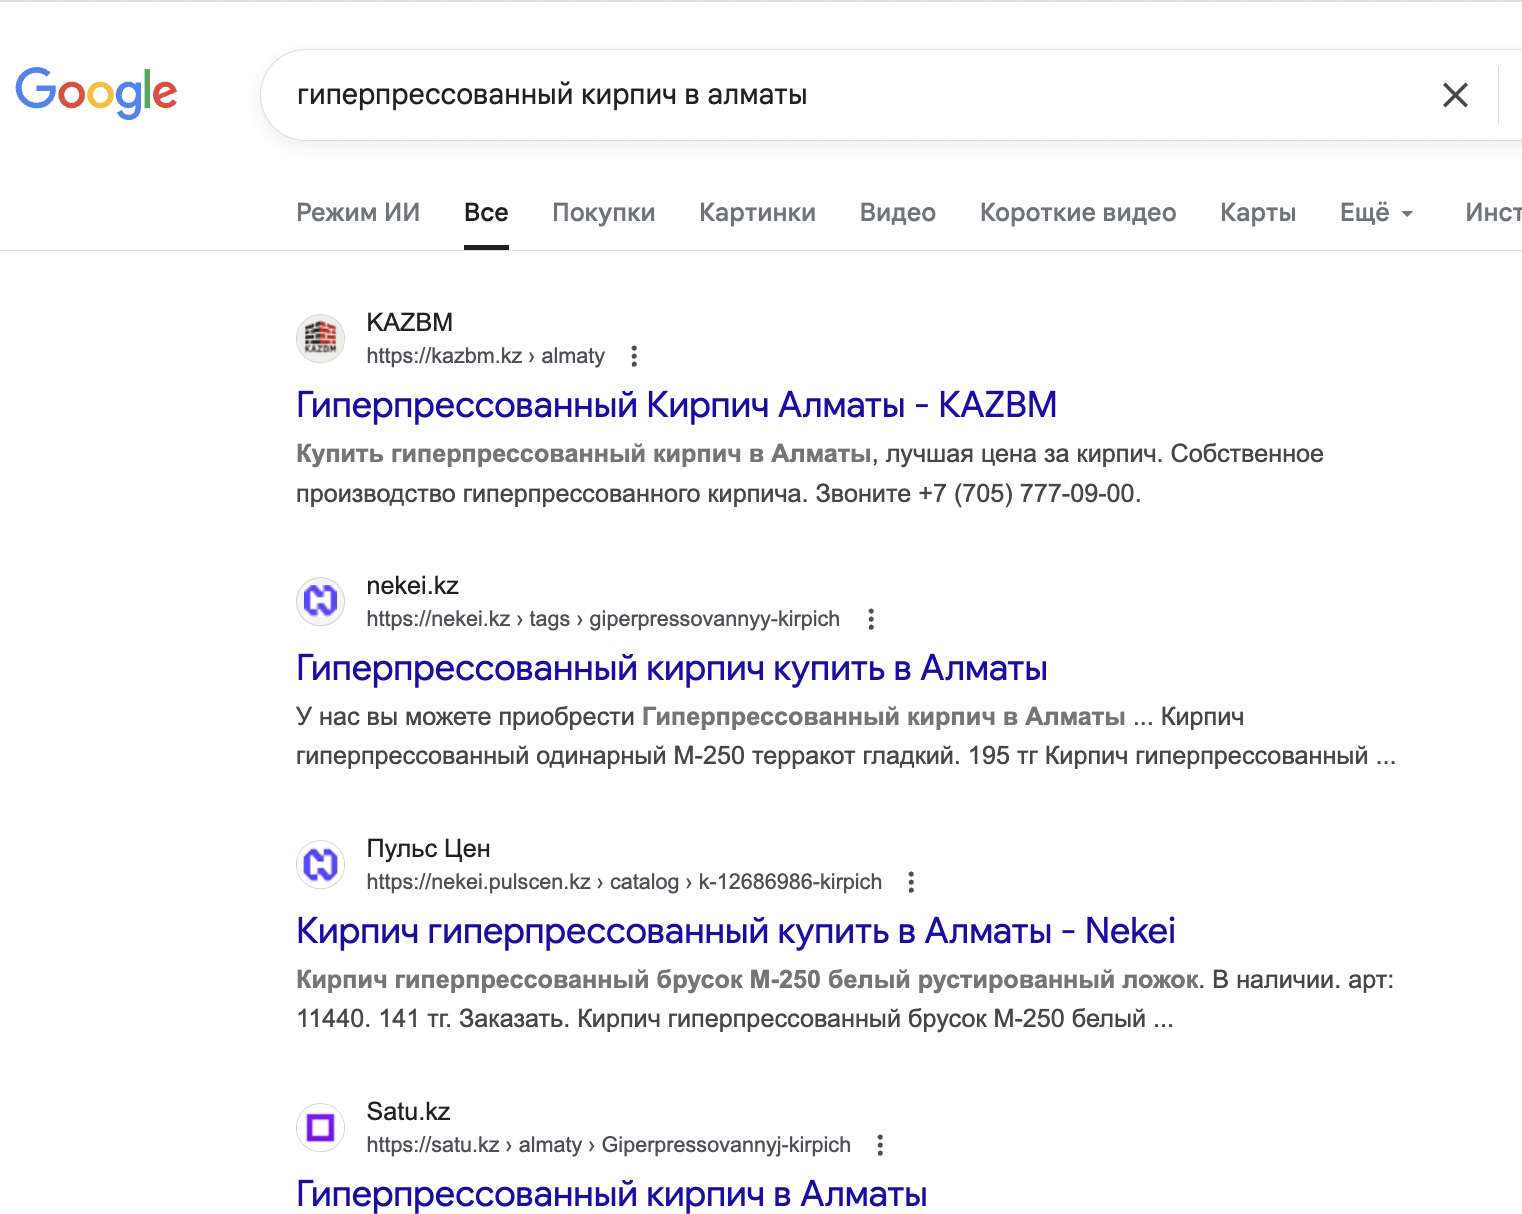
Task: Click snippet starting У нас вы можете приобрести
Action: [x=770, y=717]
